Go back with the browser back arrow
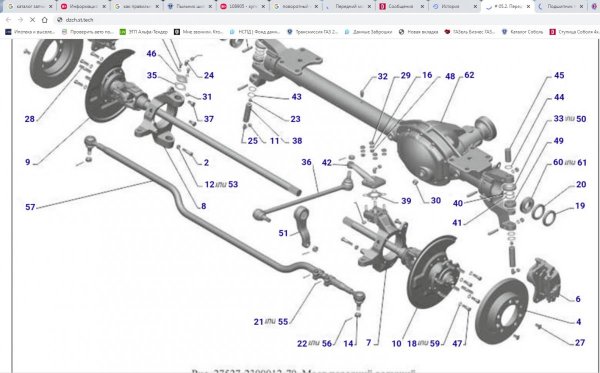The height and width of the screenshot is (373, 600). point(8,20)
